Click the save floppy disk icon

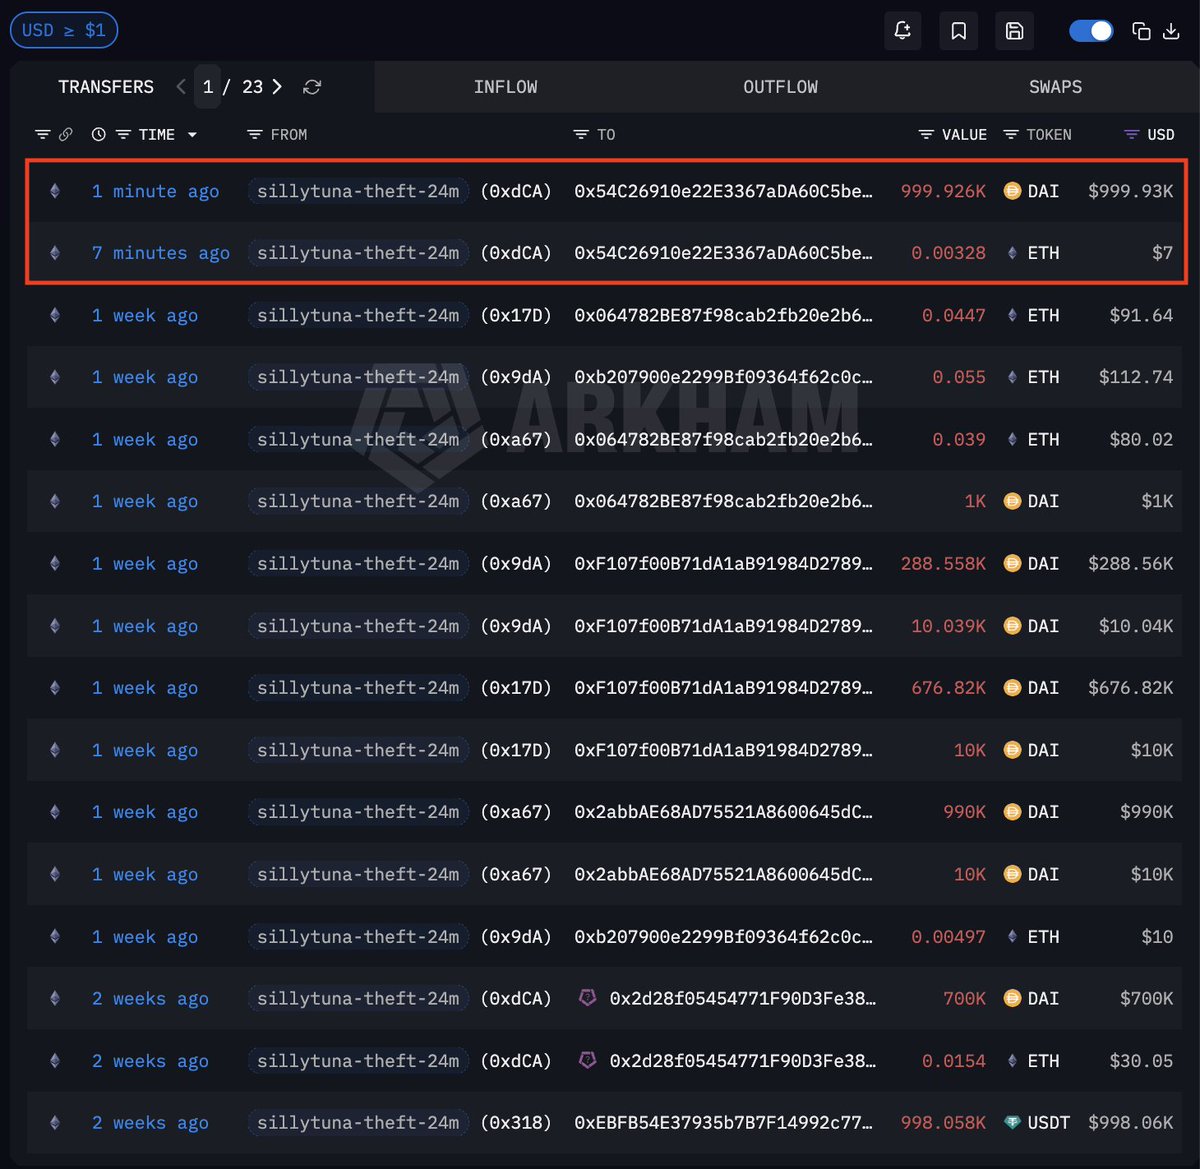point(1014,31)
